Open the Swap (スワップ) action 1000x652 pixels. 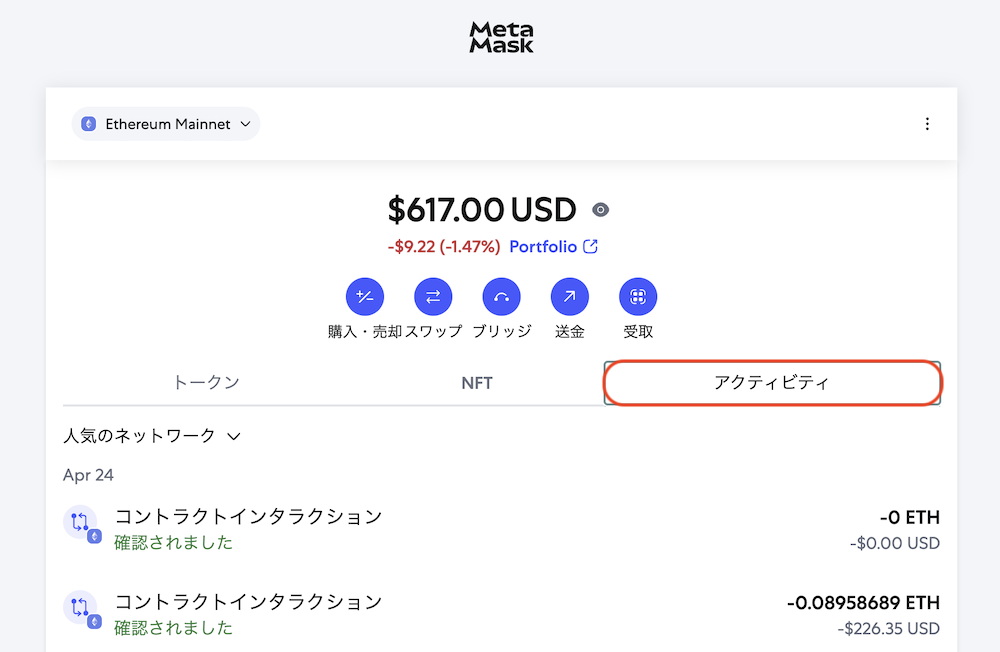pos(433,297)
